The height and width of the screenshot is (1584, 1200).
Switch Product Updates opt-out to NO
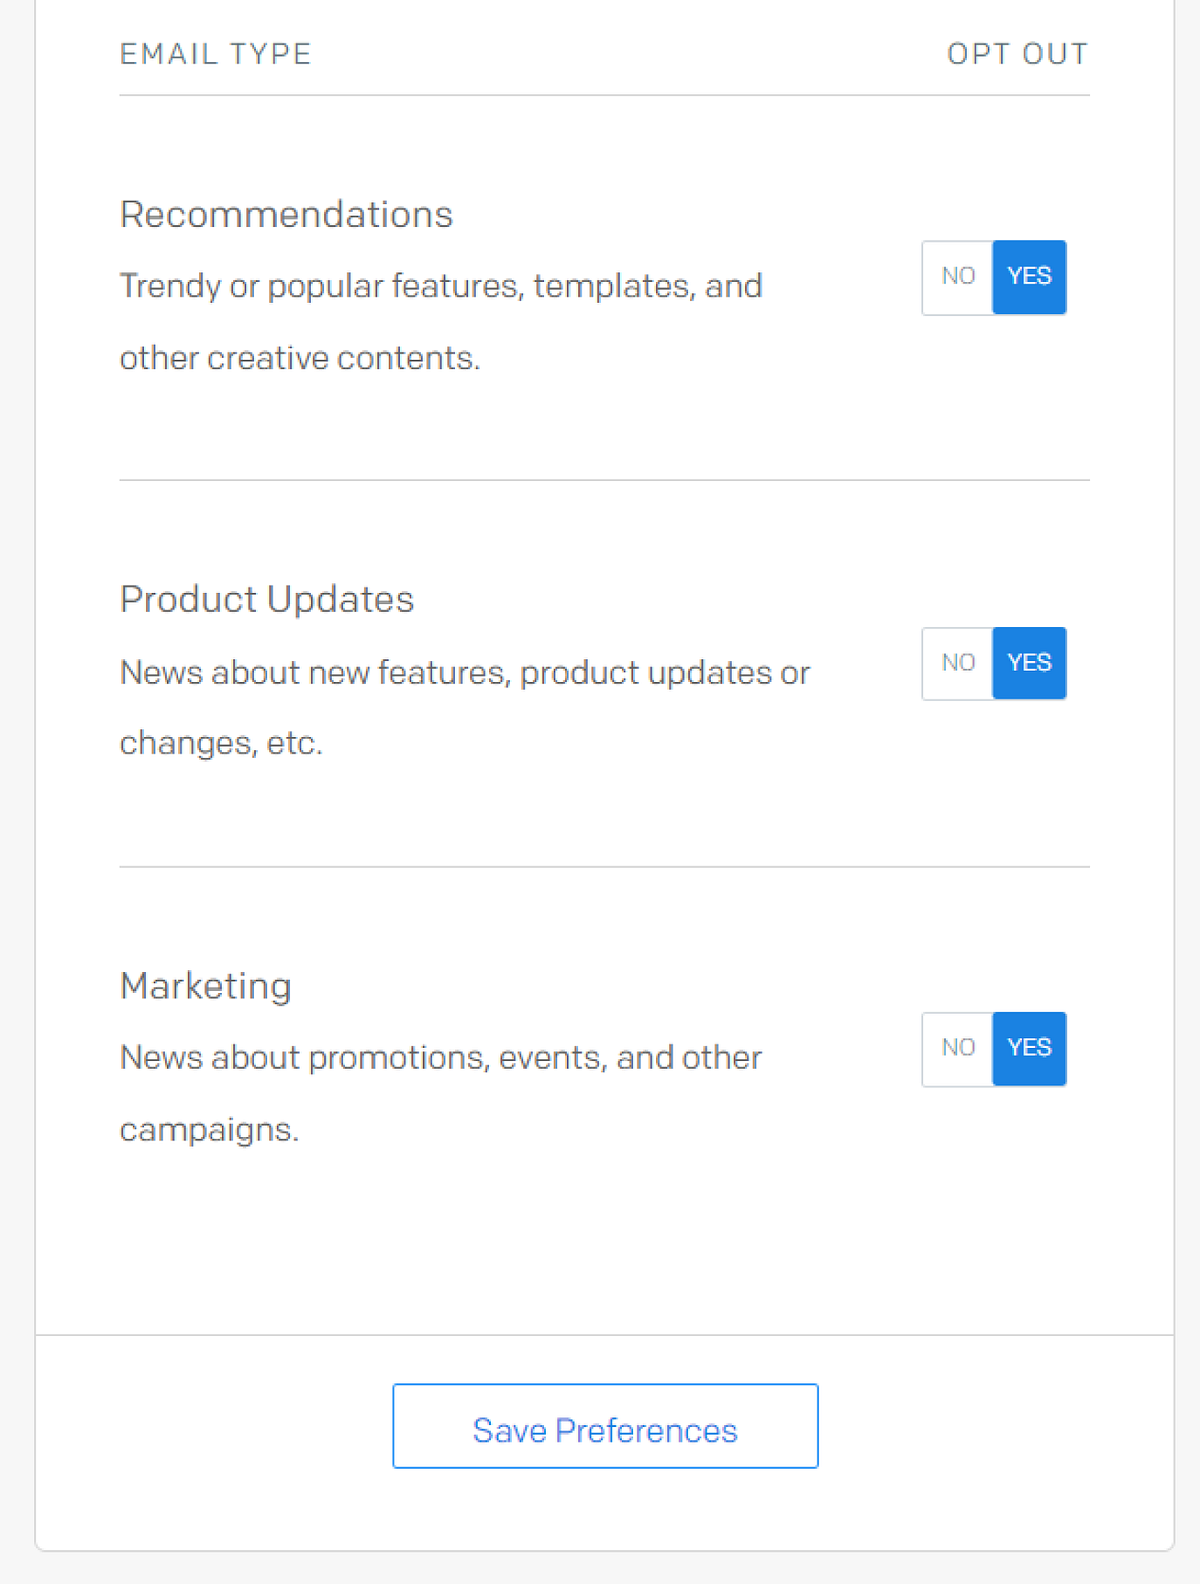[x=957, y=663]
